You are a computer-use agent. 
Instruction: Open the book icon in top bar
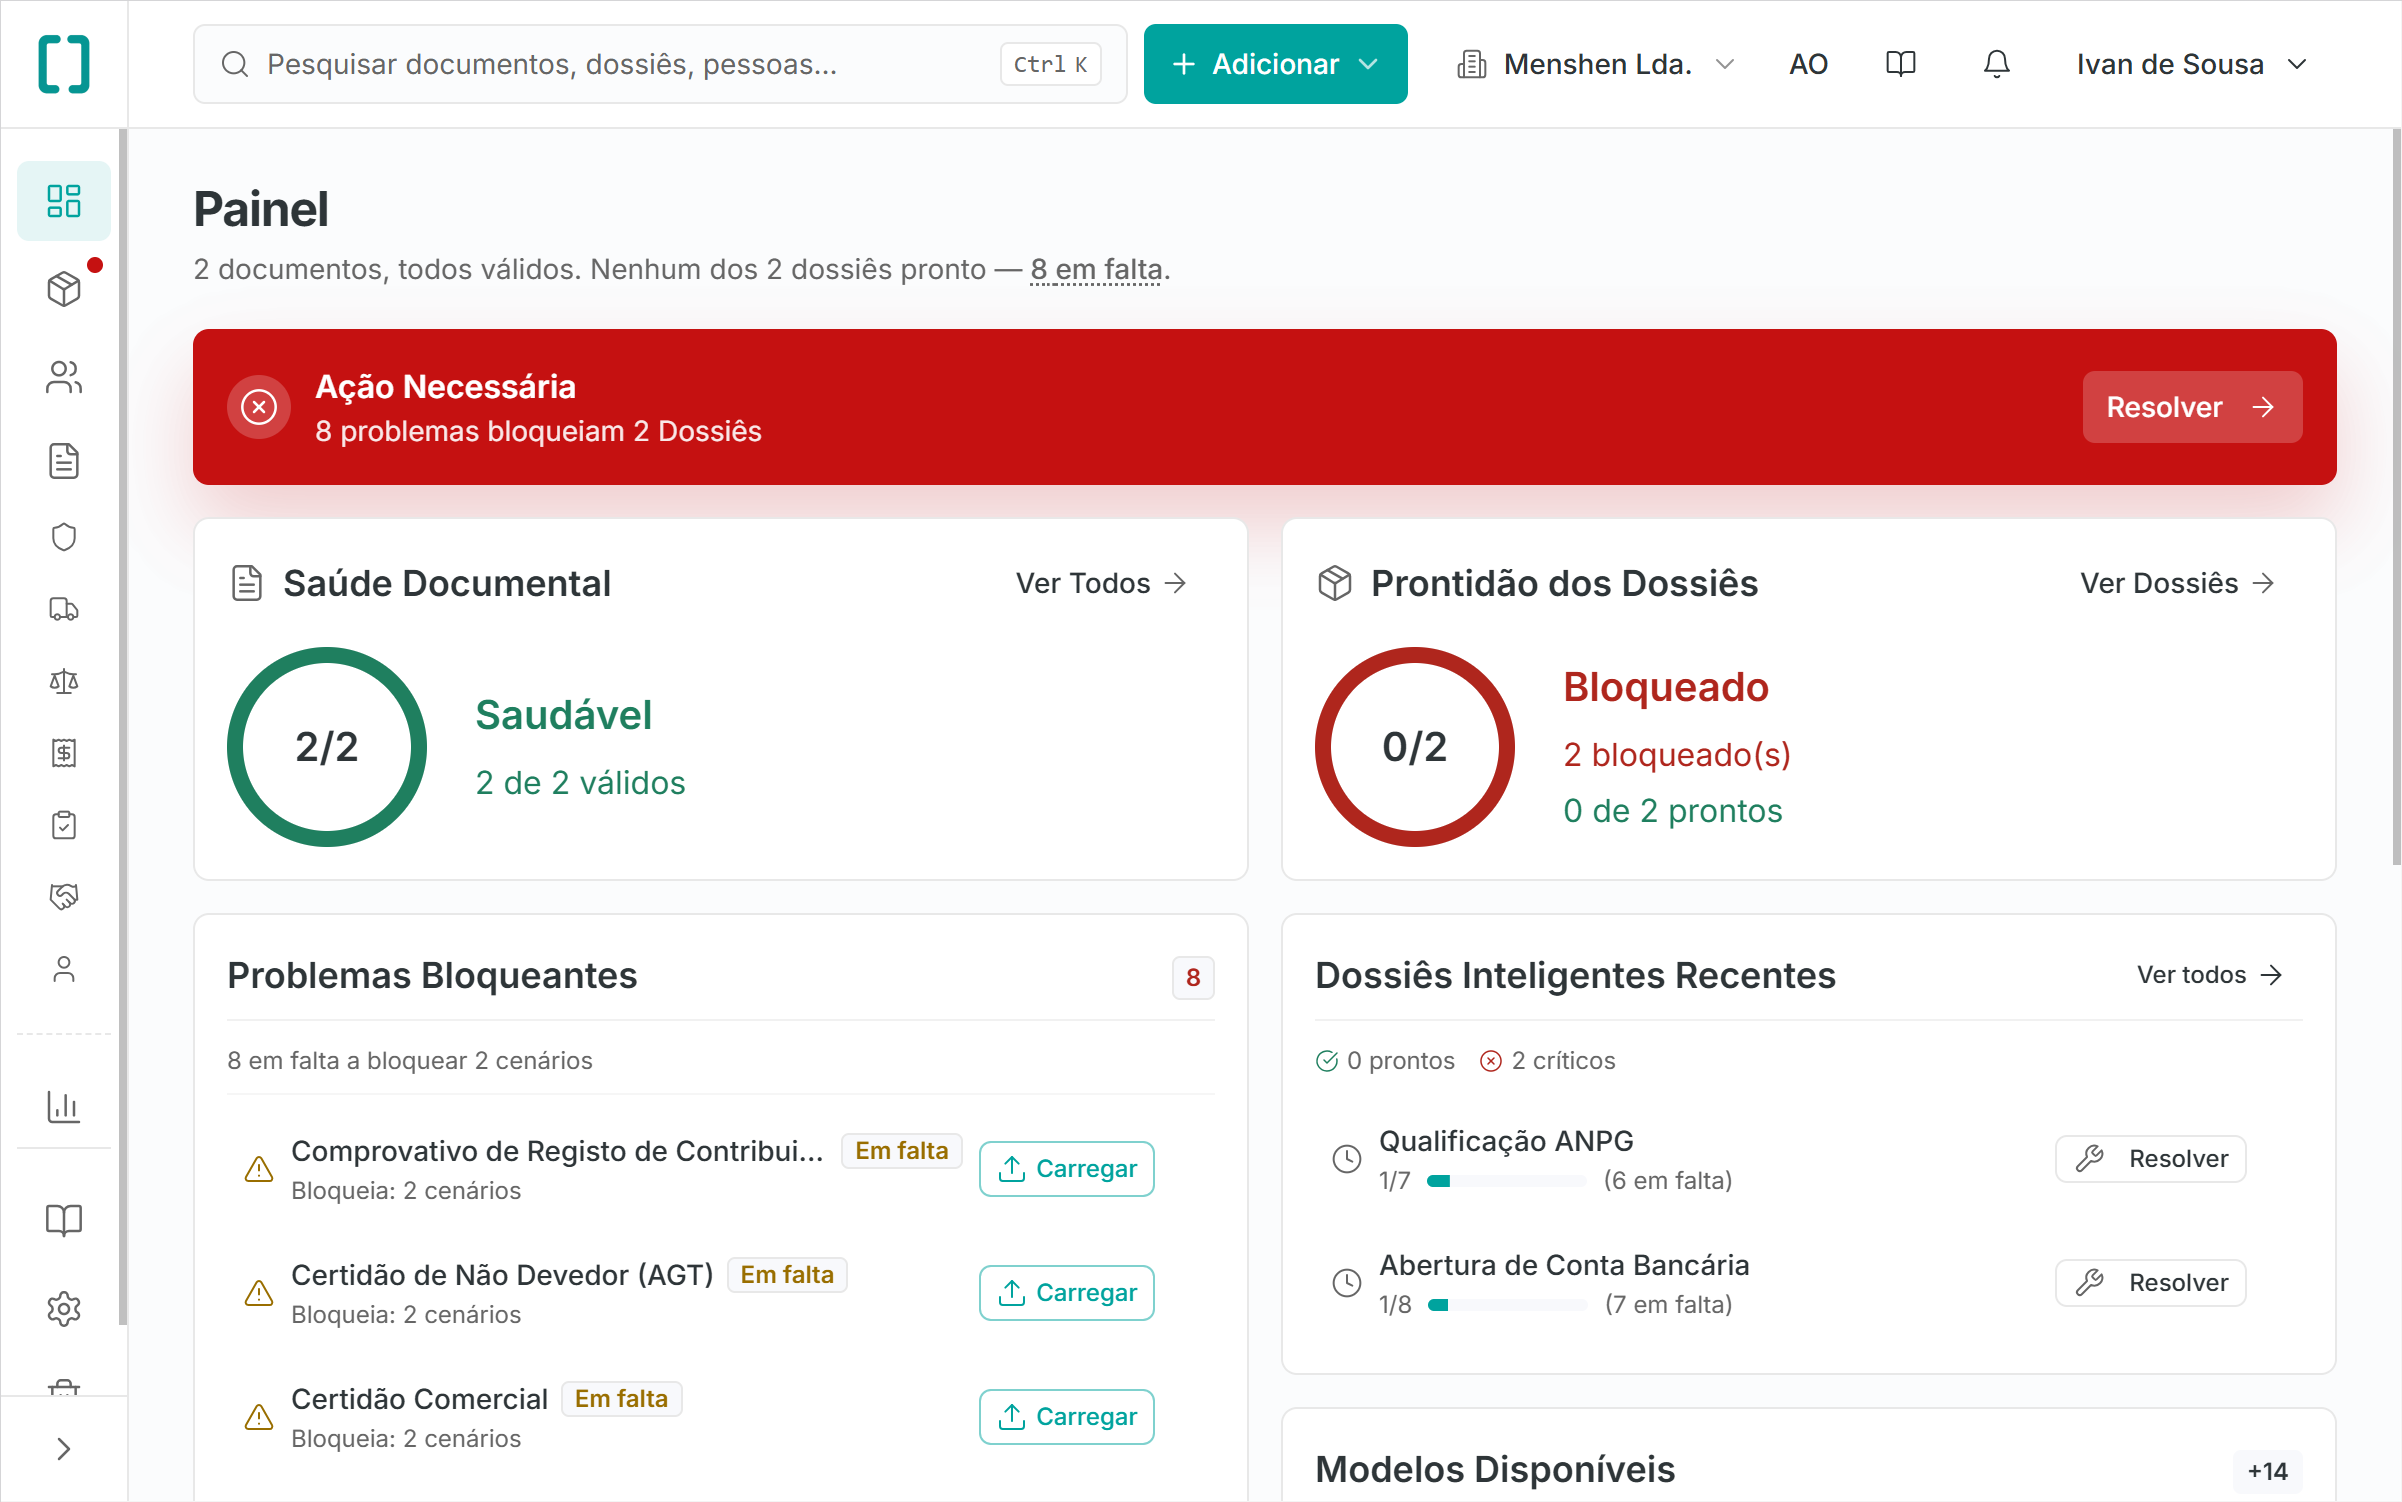[1900, 64]
